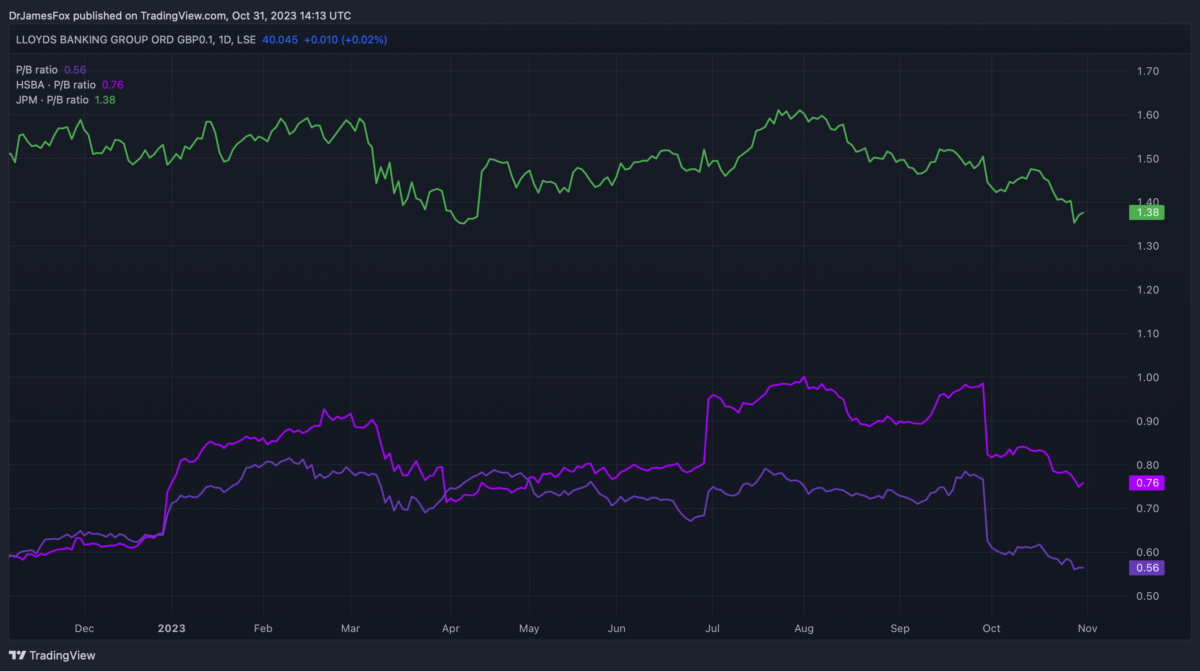This screenshot has height=671, width=1200.
Task: Click the magenta 0.76 HSBA price tag
Action: tap(1145, 483)
